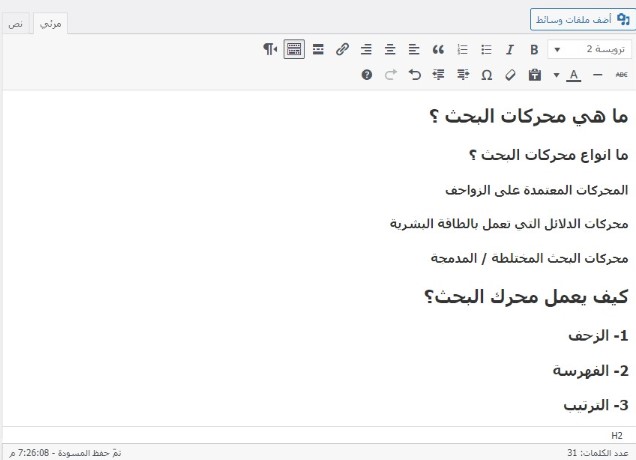This screenshot has width=636, height=460.
Task: Align text left
Action: (414, 49)
